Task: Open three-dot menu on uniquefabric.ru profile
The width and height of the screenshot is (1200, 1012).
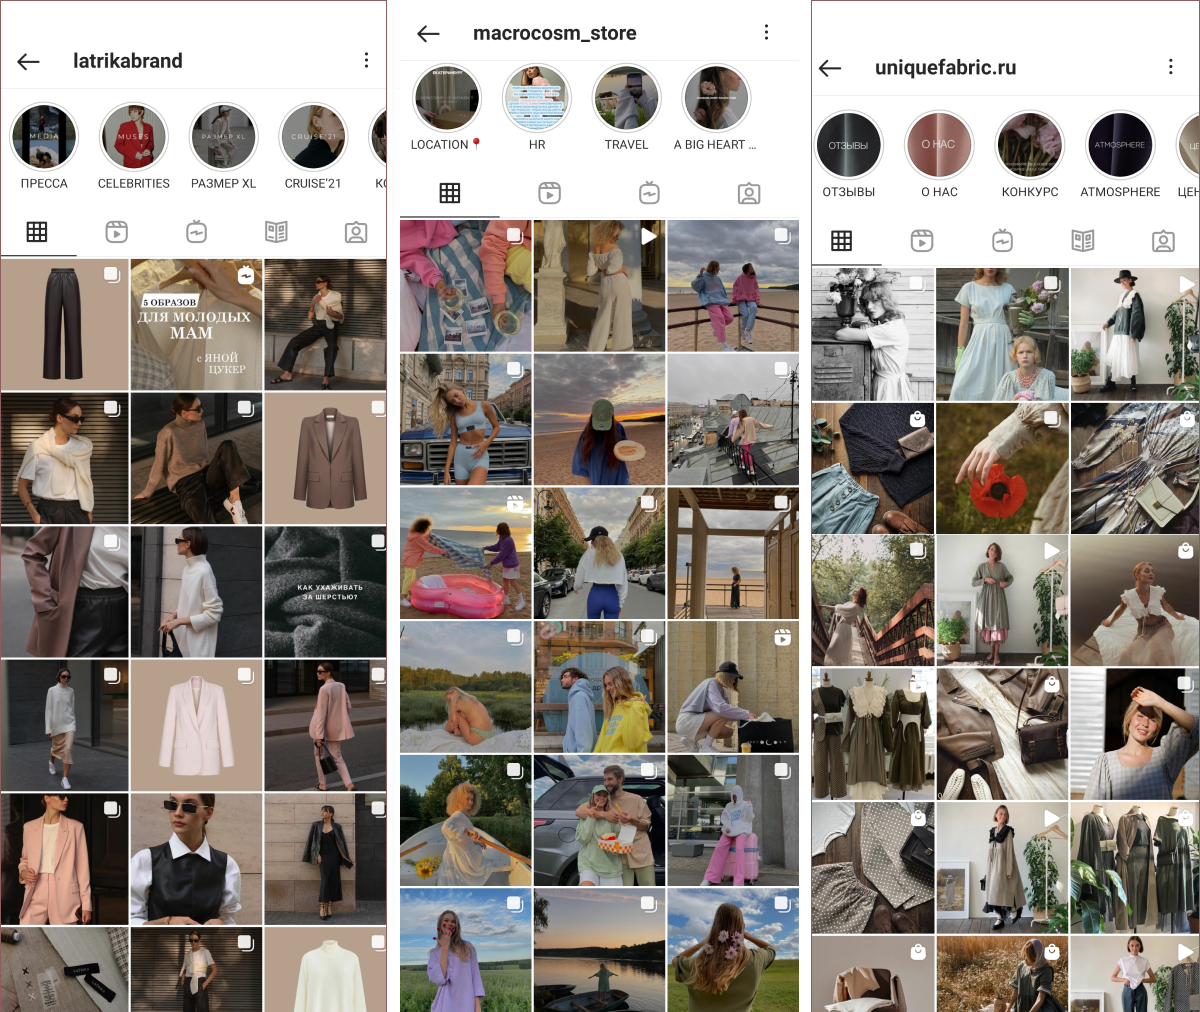Action: click(1170, 67)
